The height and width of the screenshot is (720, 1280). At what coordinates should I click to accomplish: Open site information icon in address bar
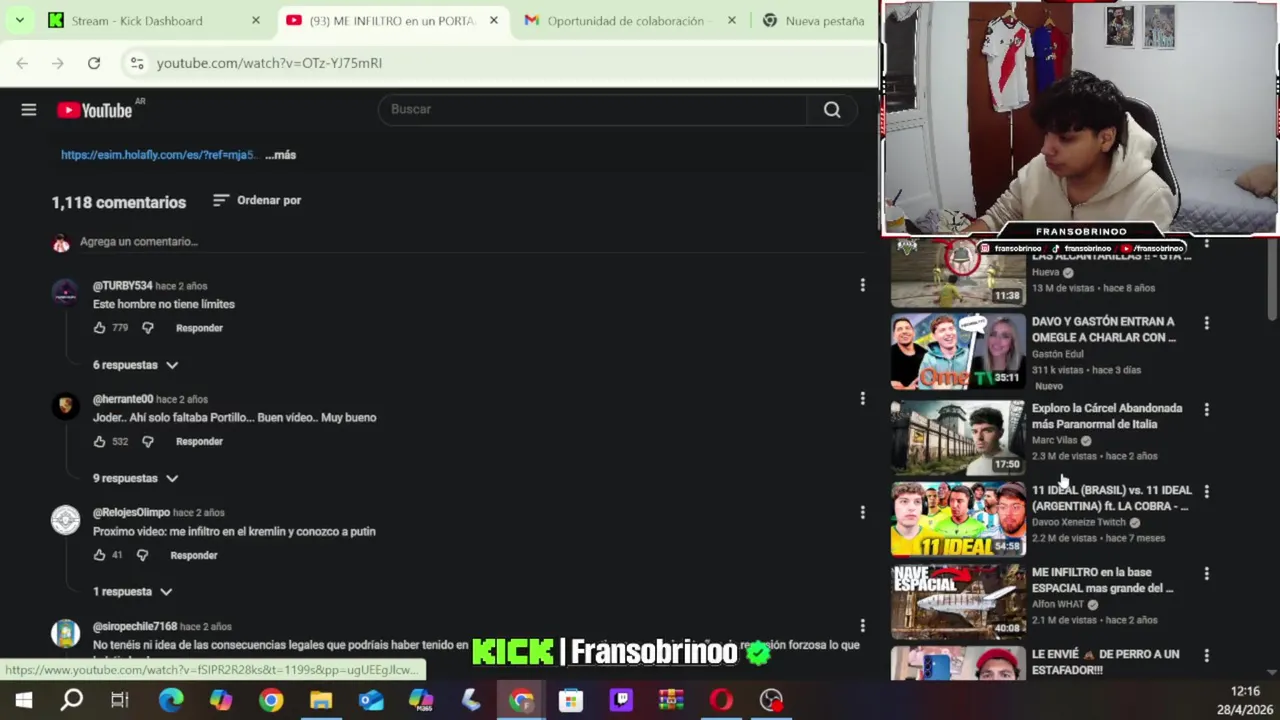click(x=137, y=63)
